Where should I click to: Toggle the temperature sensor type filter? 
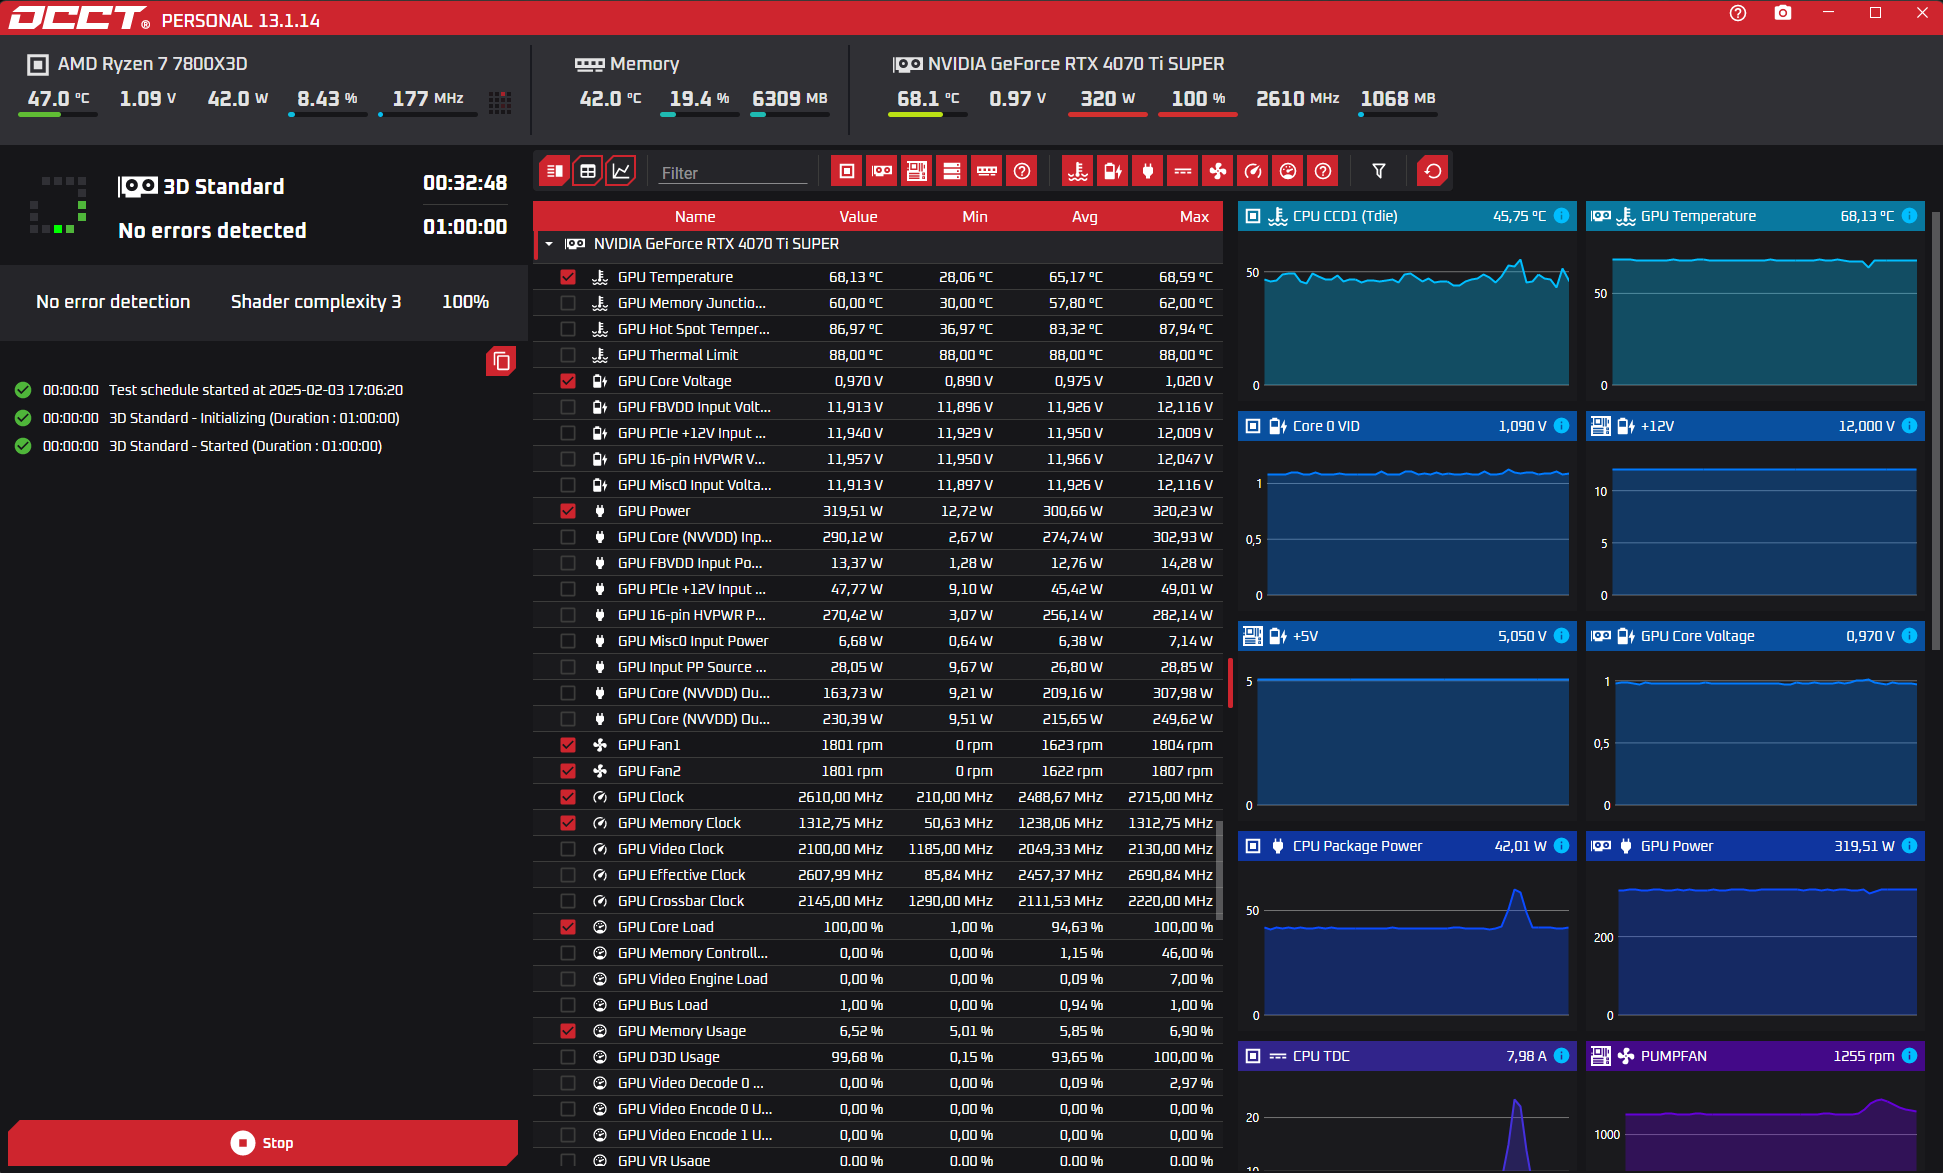coord(1077,171)
